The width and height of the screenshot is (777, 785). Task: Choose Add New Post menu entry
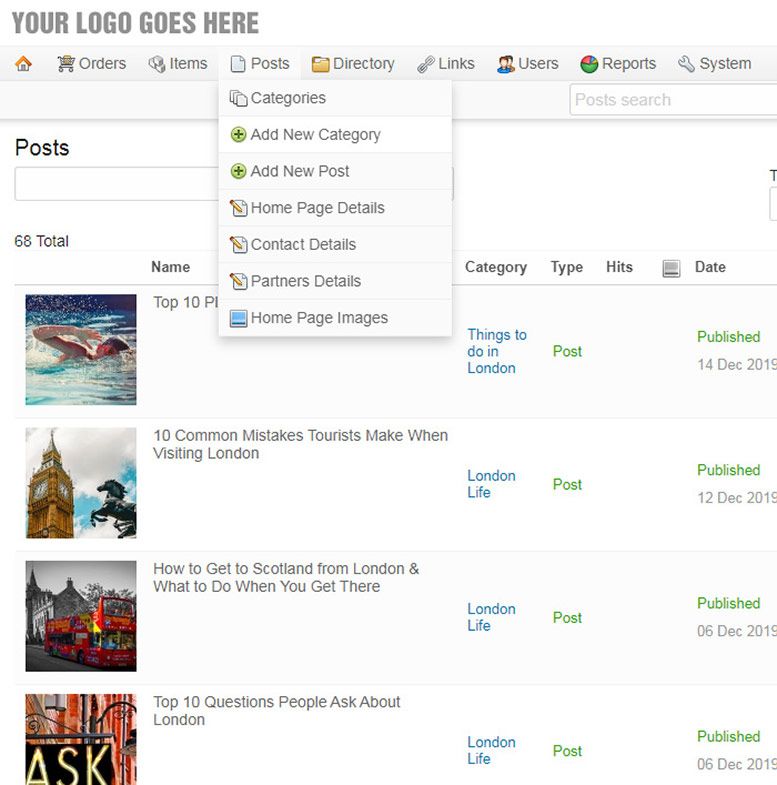point(335,171)
